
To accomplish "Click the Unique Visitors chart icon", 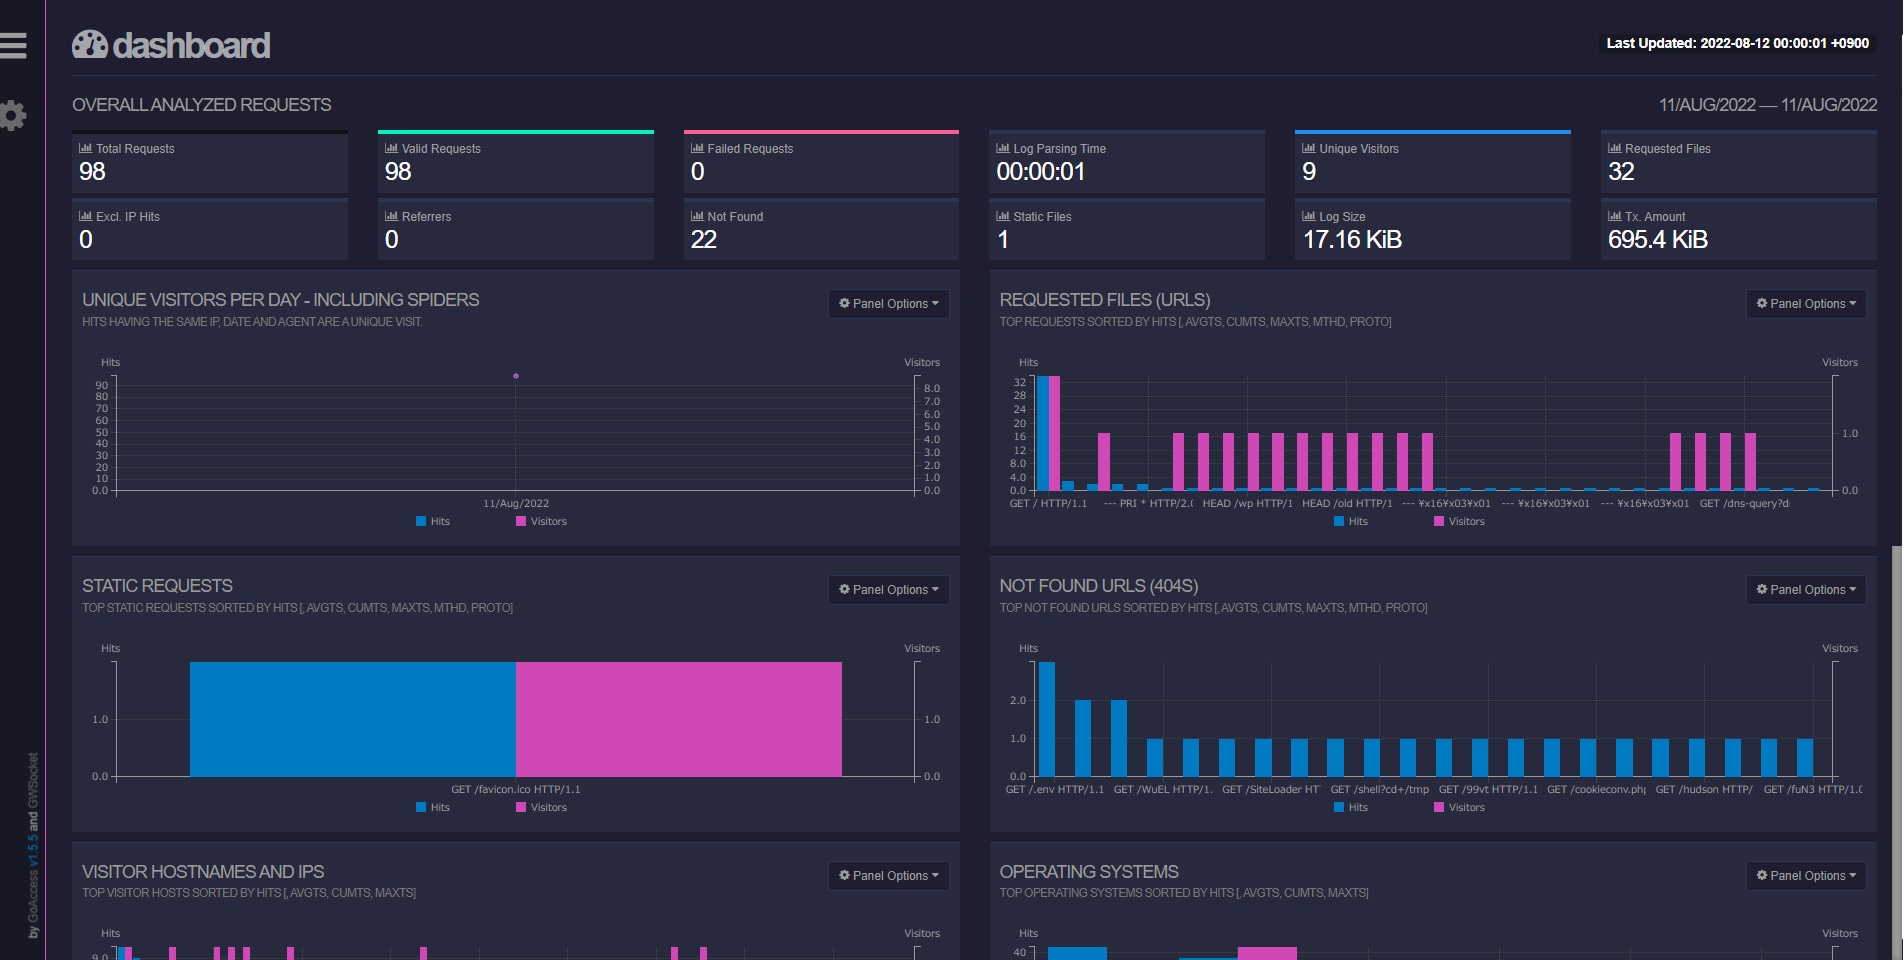I will (x=1308, y=148).
